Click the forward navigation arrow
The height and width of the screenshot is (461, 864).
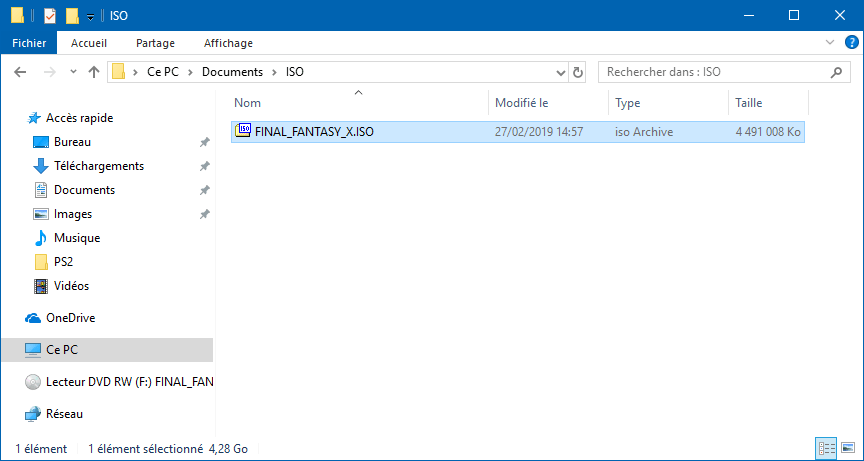click(50, 72)
